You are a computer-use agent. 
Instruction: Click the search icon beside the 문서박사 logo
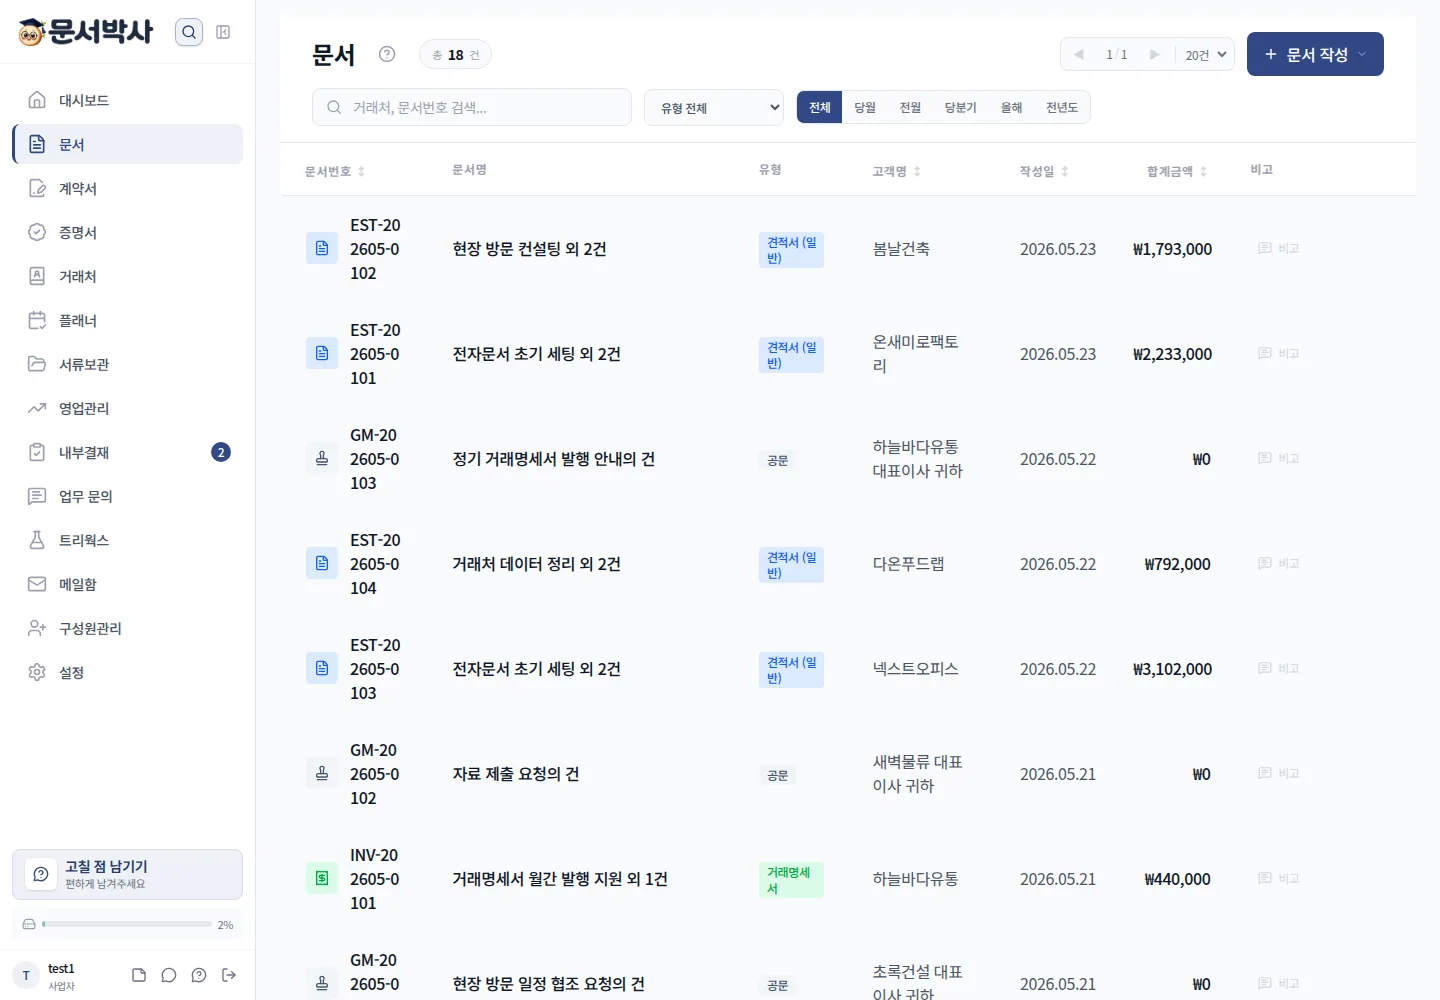tap(189, 32)
